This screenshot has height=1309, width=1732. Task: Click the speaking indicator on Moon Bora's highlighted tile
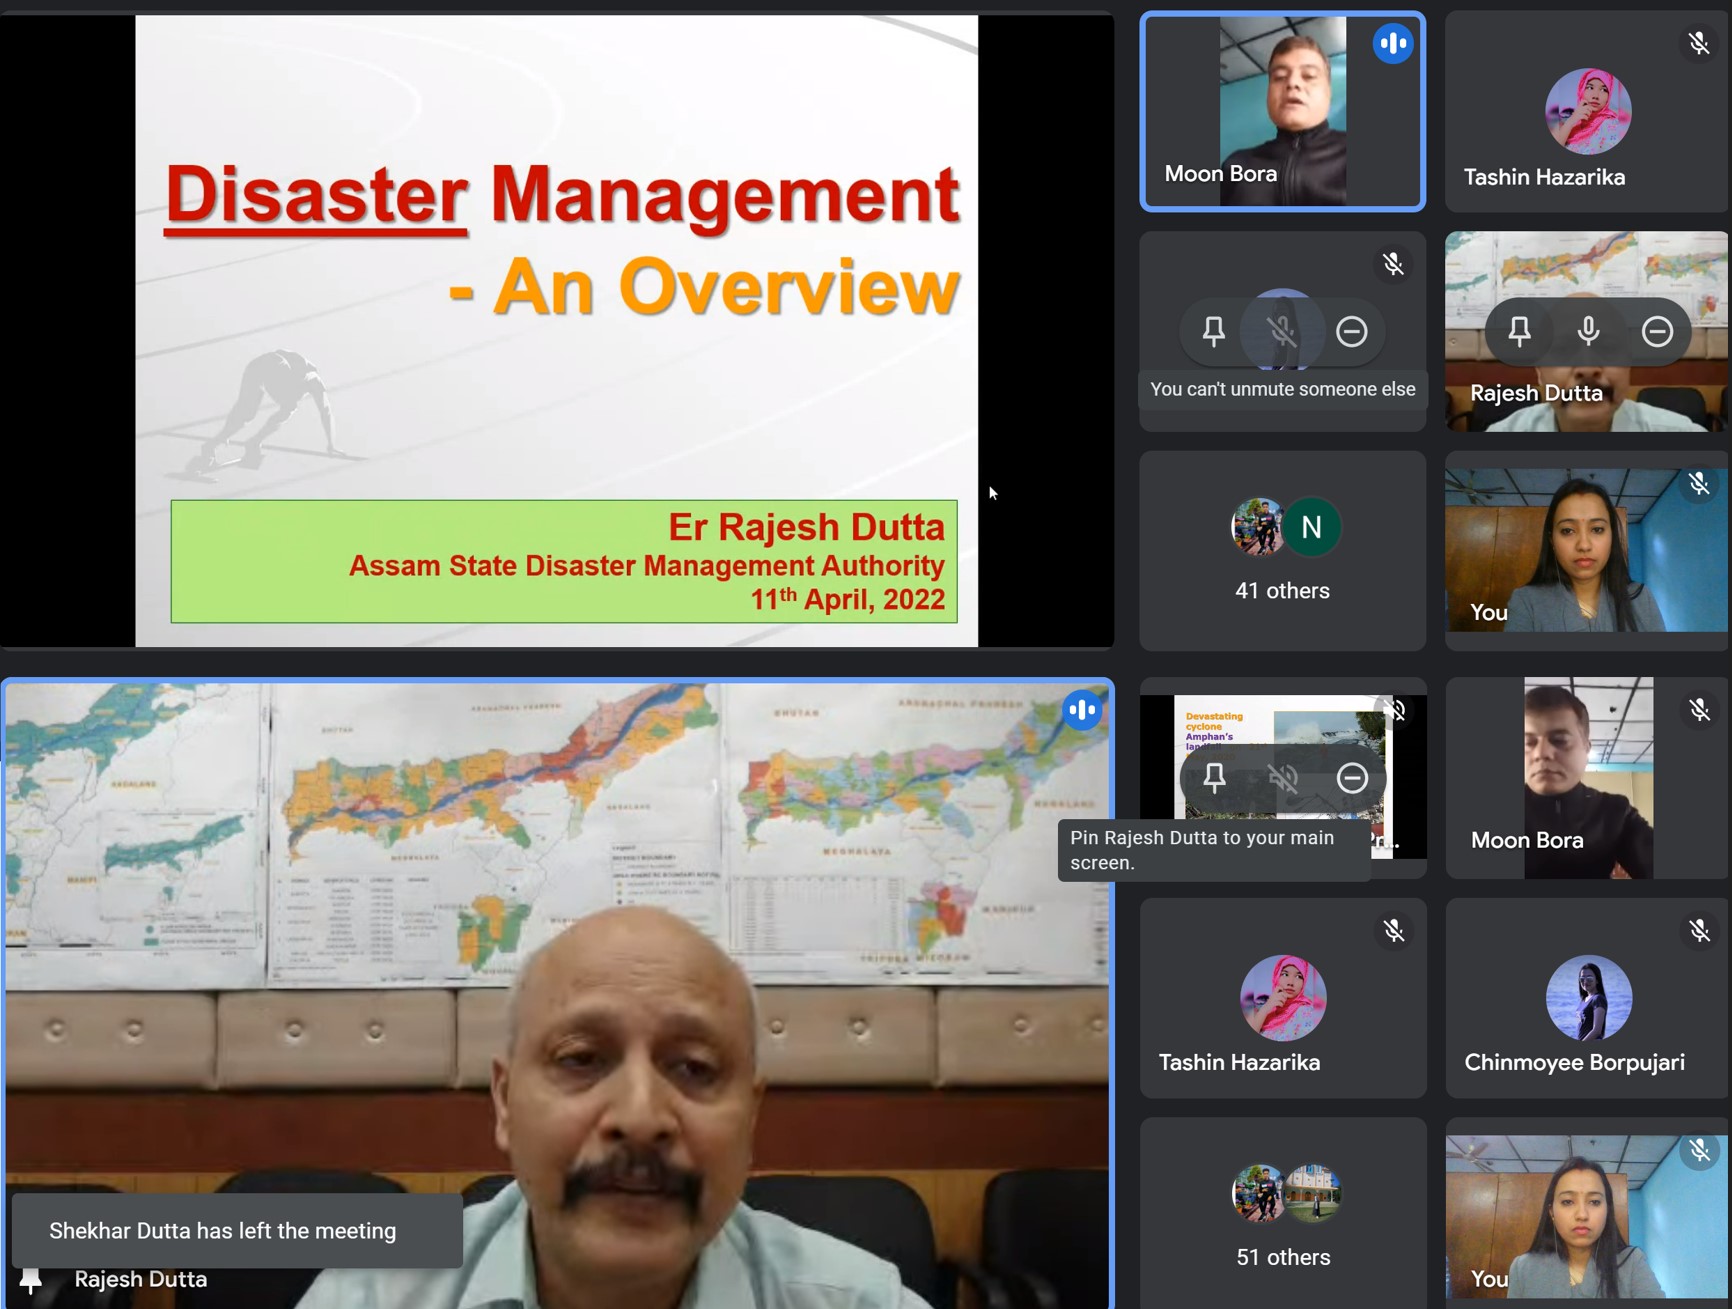point(1392,43)
